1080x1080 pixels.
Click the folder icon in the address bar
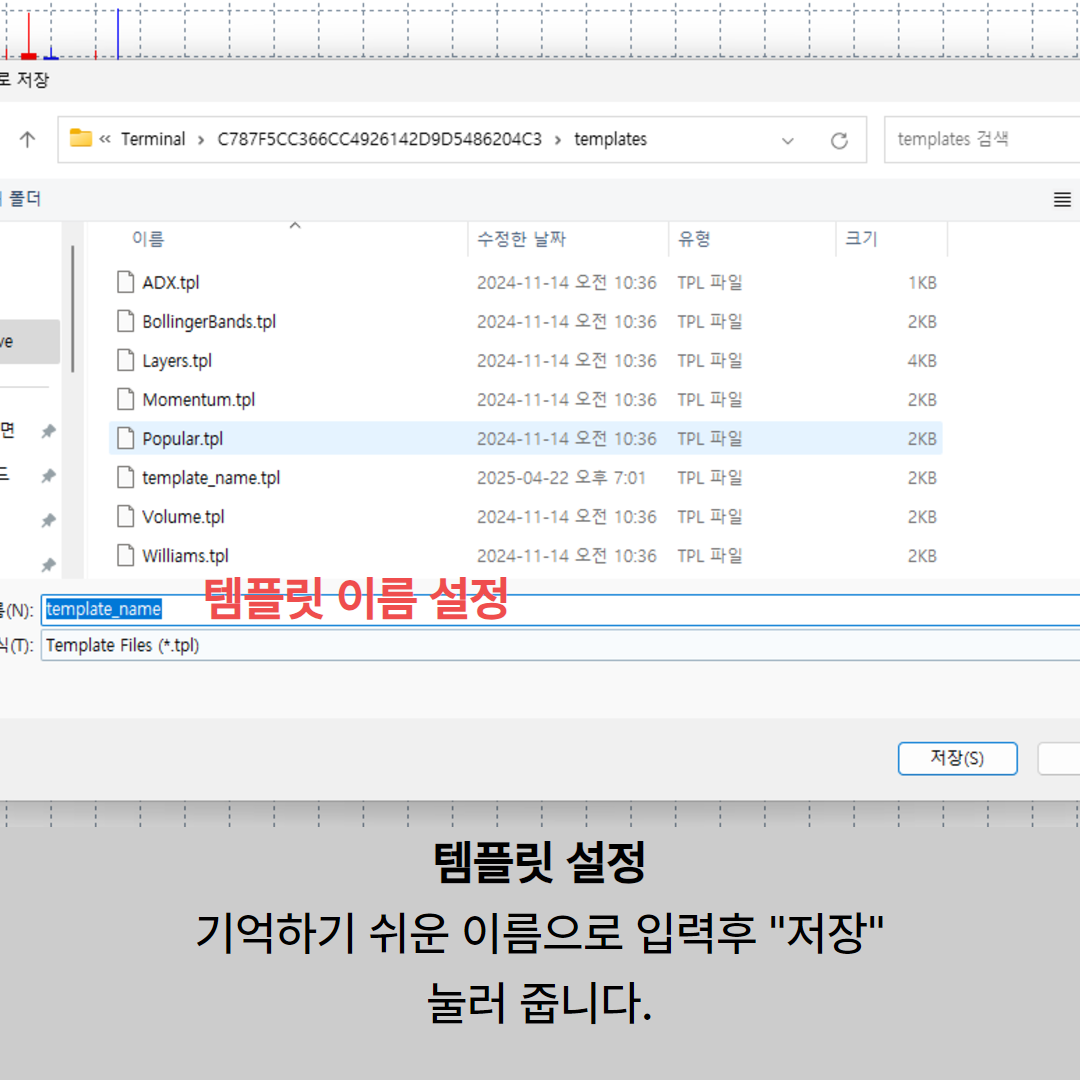click(x=81, y=139)
